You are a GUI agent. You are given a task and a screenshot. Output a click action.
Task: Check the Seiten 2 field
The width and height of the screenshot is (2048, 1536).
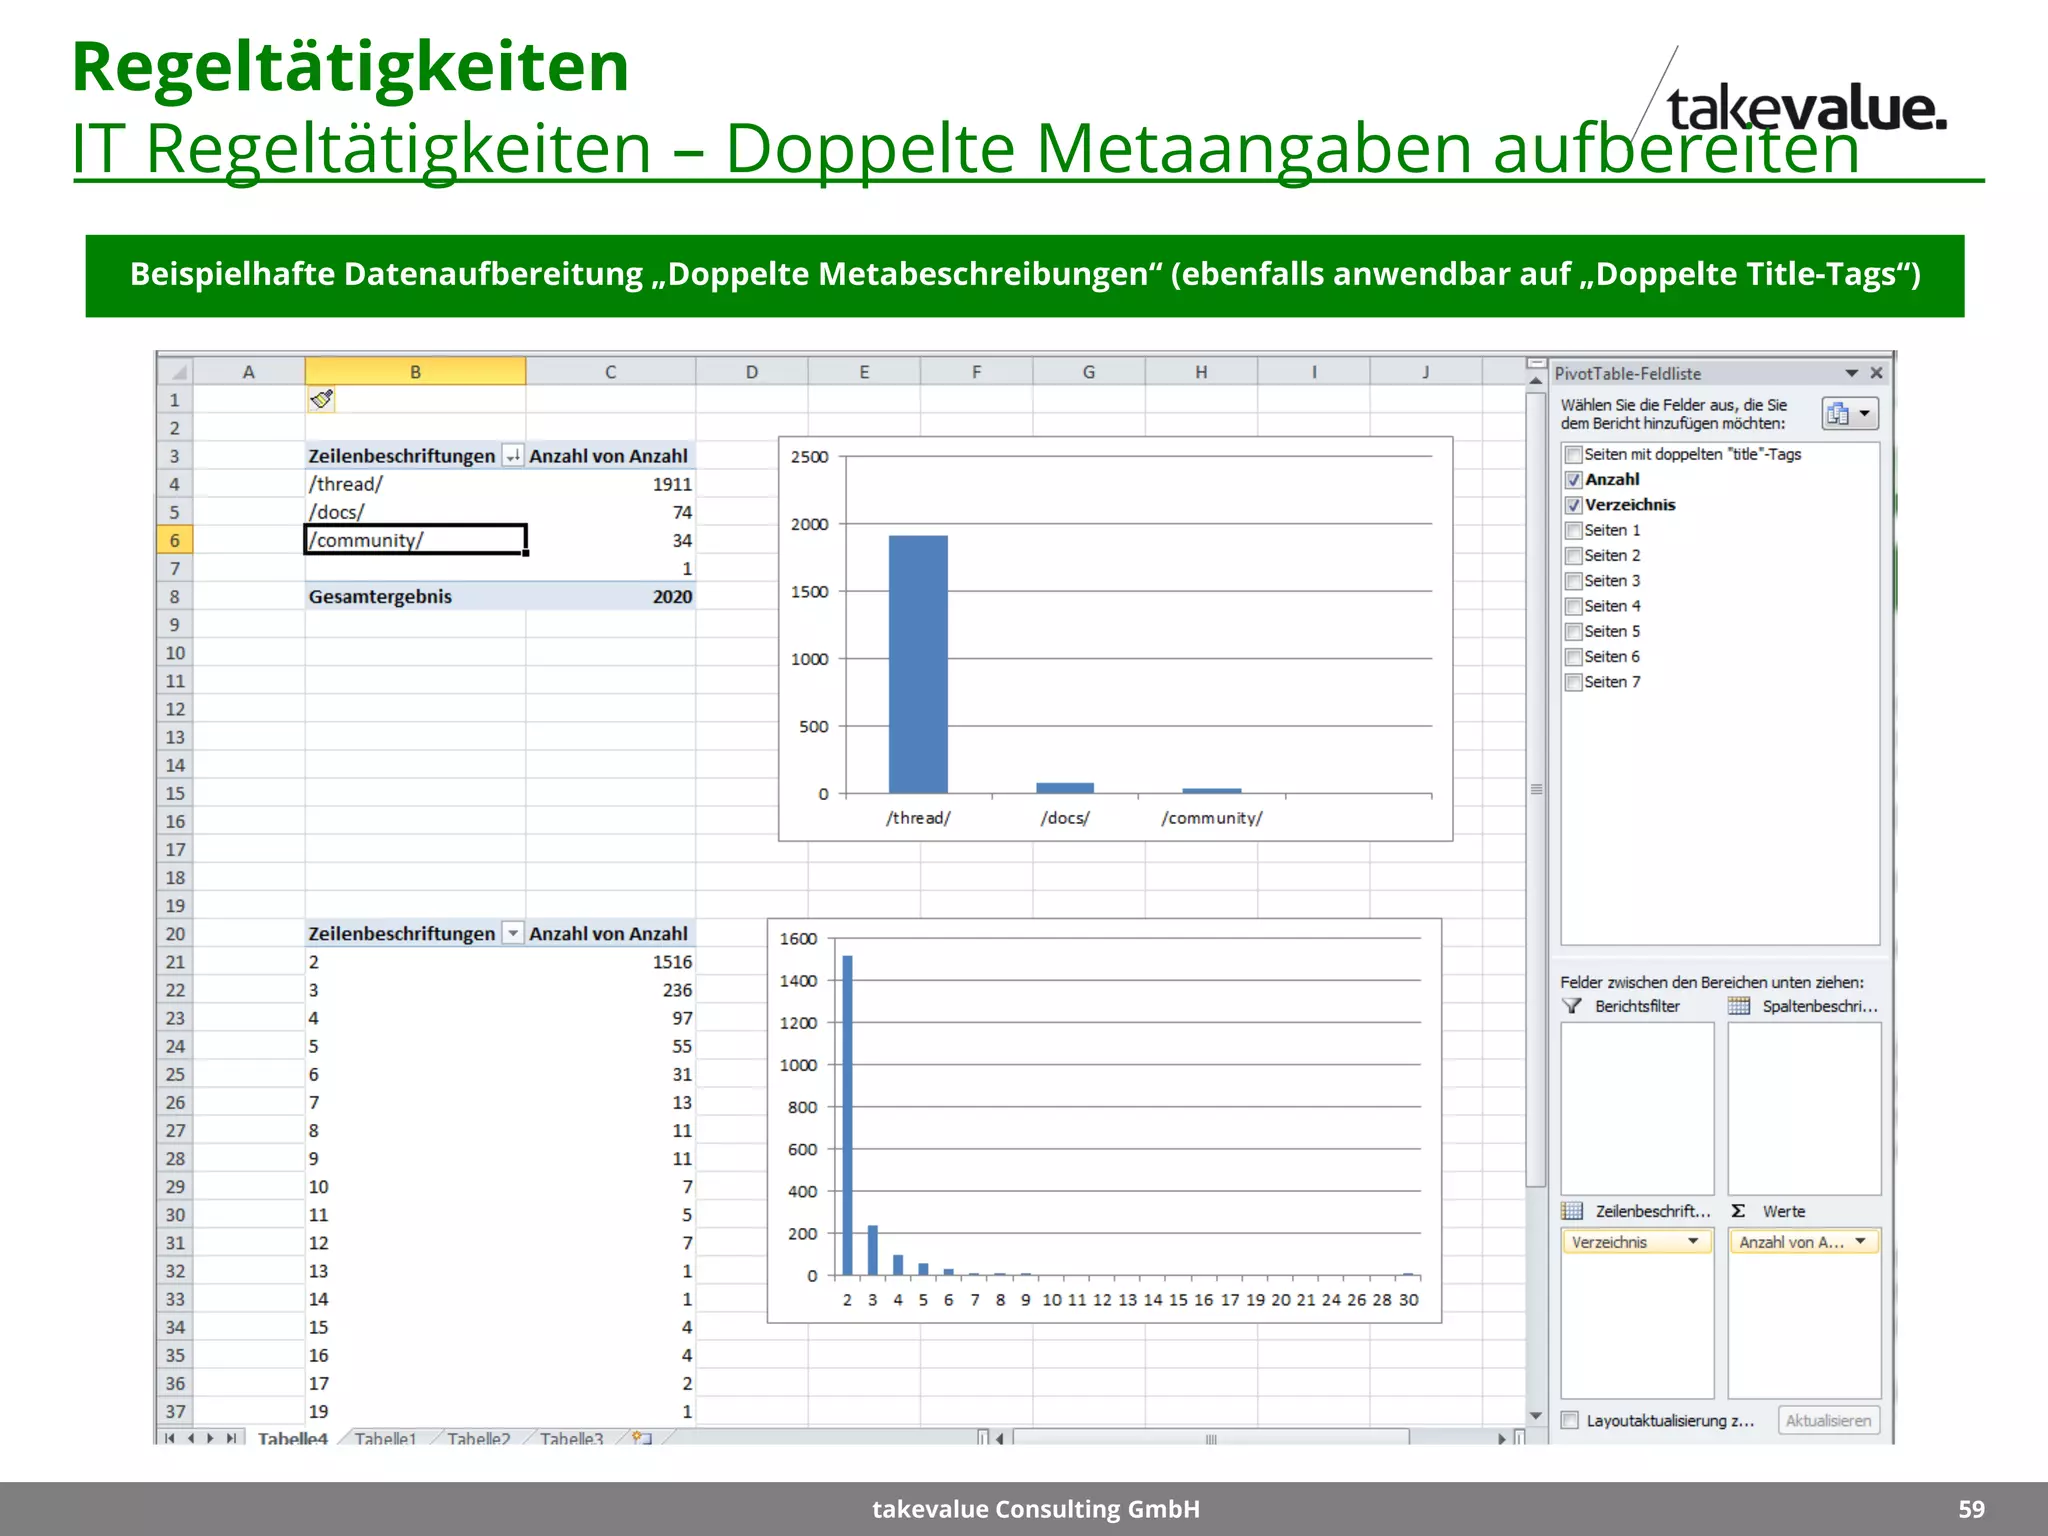pos(1573,555)
